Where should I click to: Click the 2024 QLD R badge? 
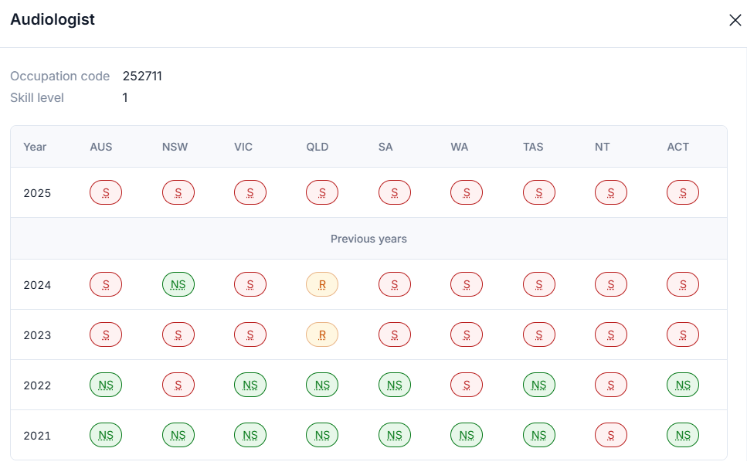click(322, 285)
